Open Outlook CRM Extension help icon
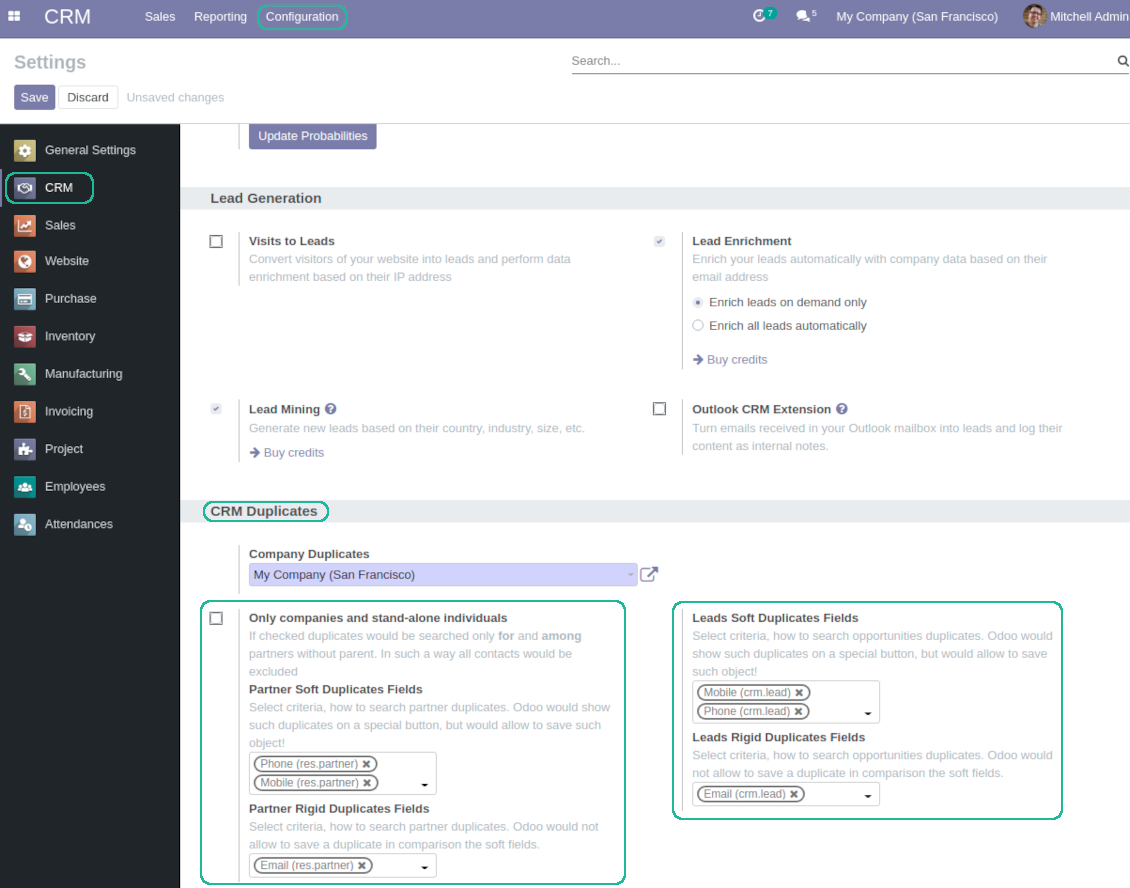The height and width of the screenshot is (888, 1130). pos(842,409)
